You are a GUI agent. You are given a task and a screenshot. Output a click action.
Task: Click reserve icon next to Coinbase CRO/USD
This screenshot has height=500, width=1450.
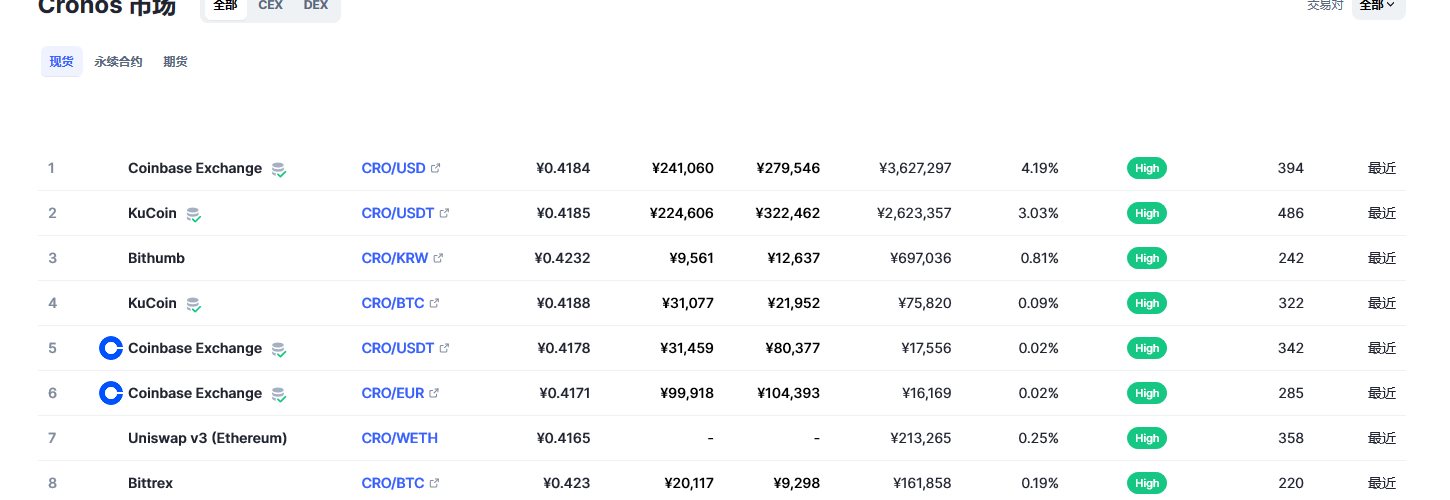click(x=279, y=169)
